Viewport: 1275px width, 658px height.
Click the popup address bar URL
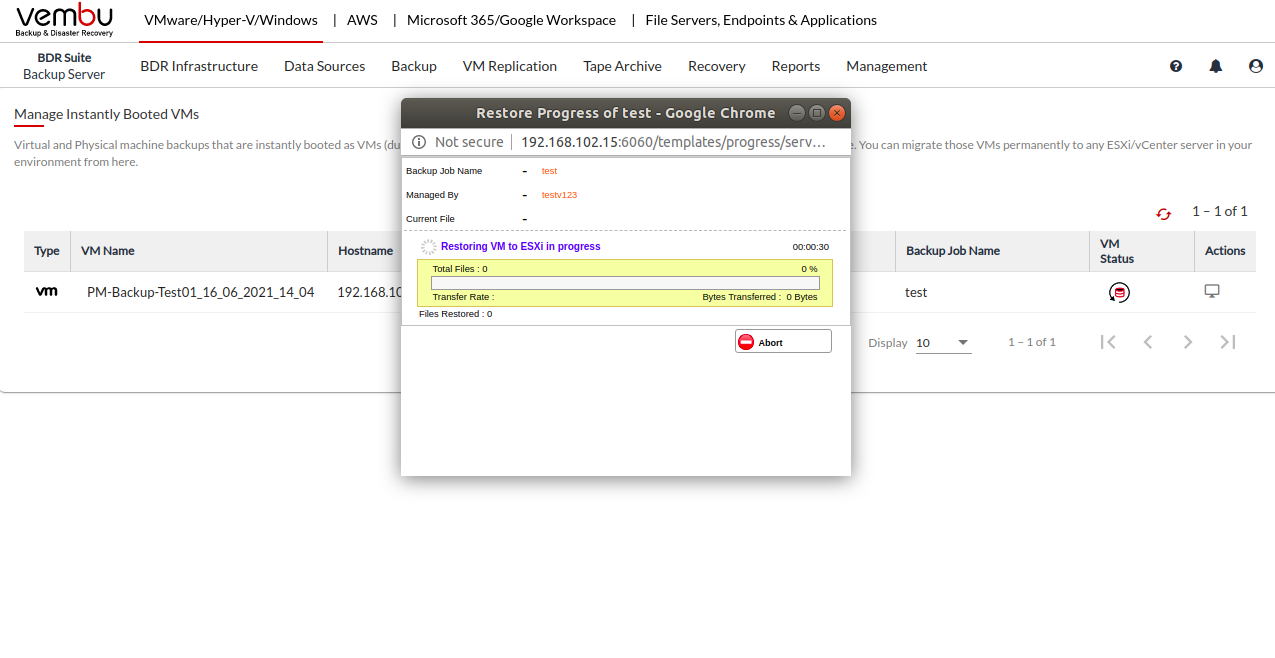[673, 142]
